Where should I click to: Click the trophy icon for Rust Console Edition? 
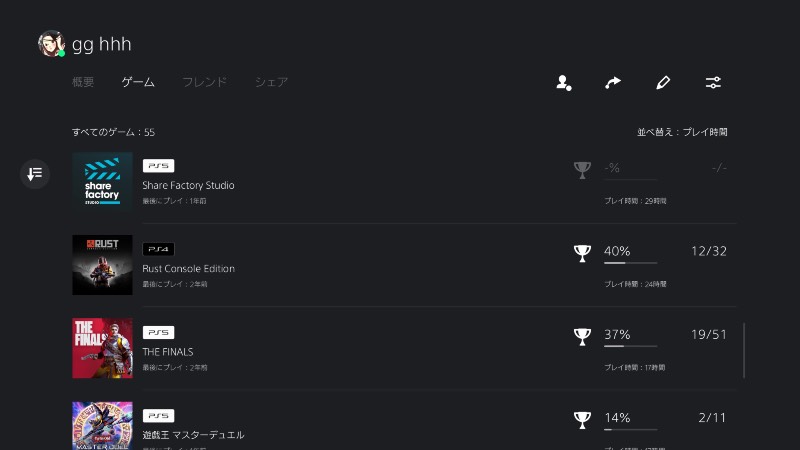pos(582,253)
